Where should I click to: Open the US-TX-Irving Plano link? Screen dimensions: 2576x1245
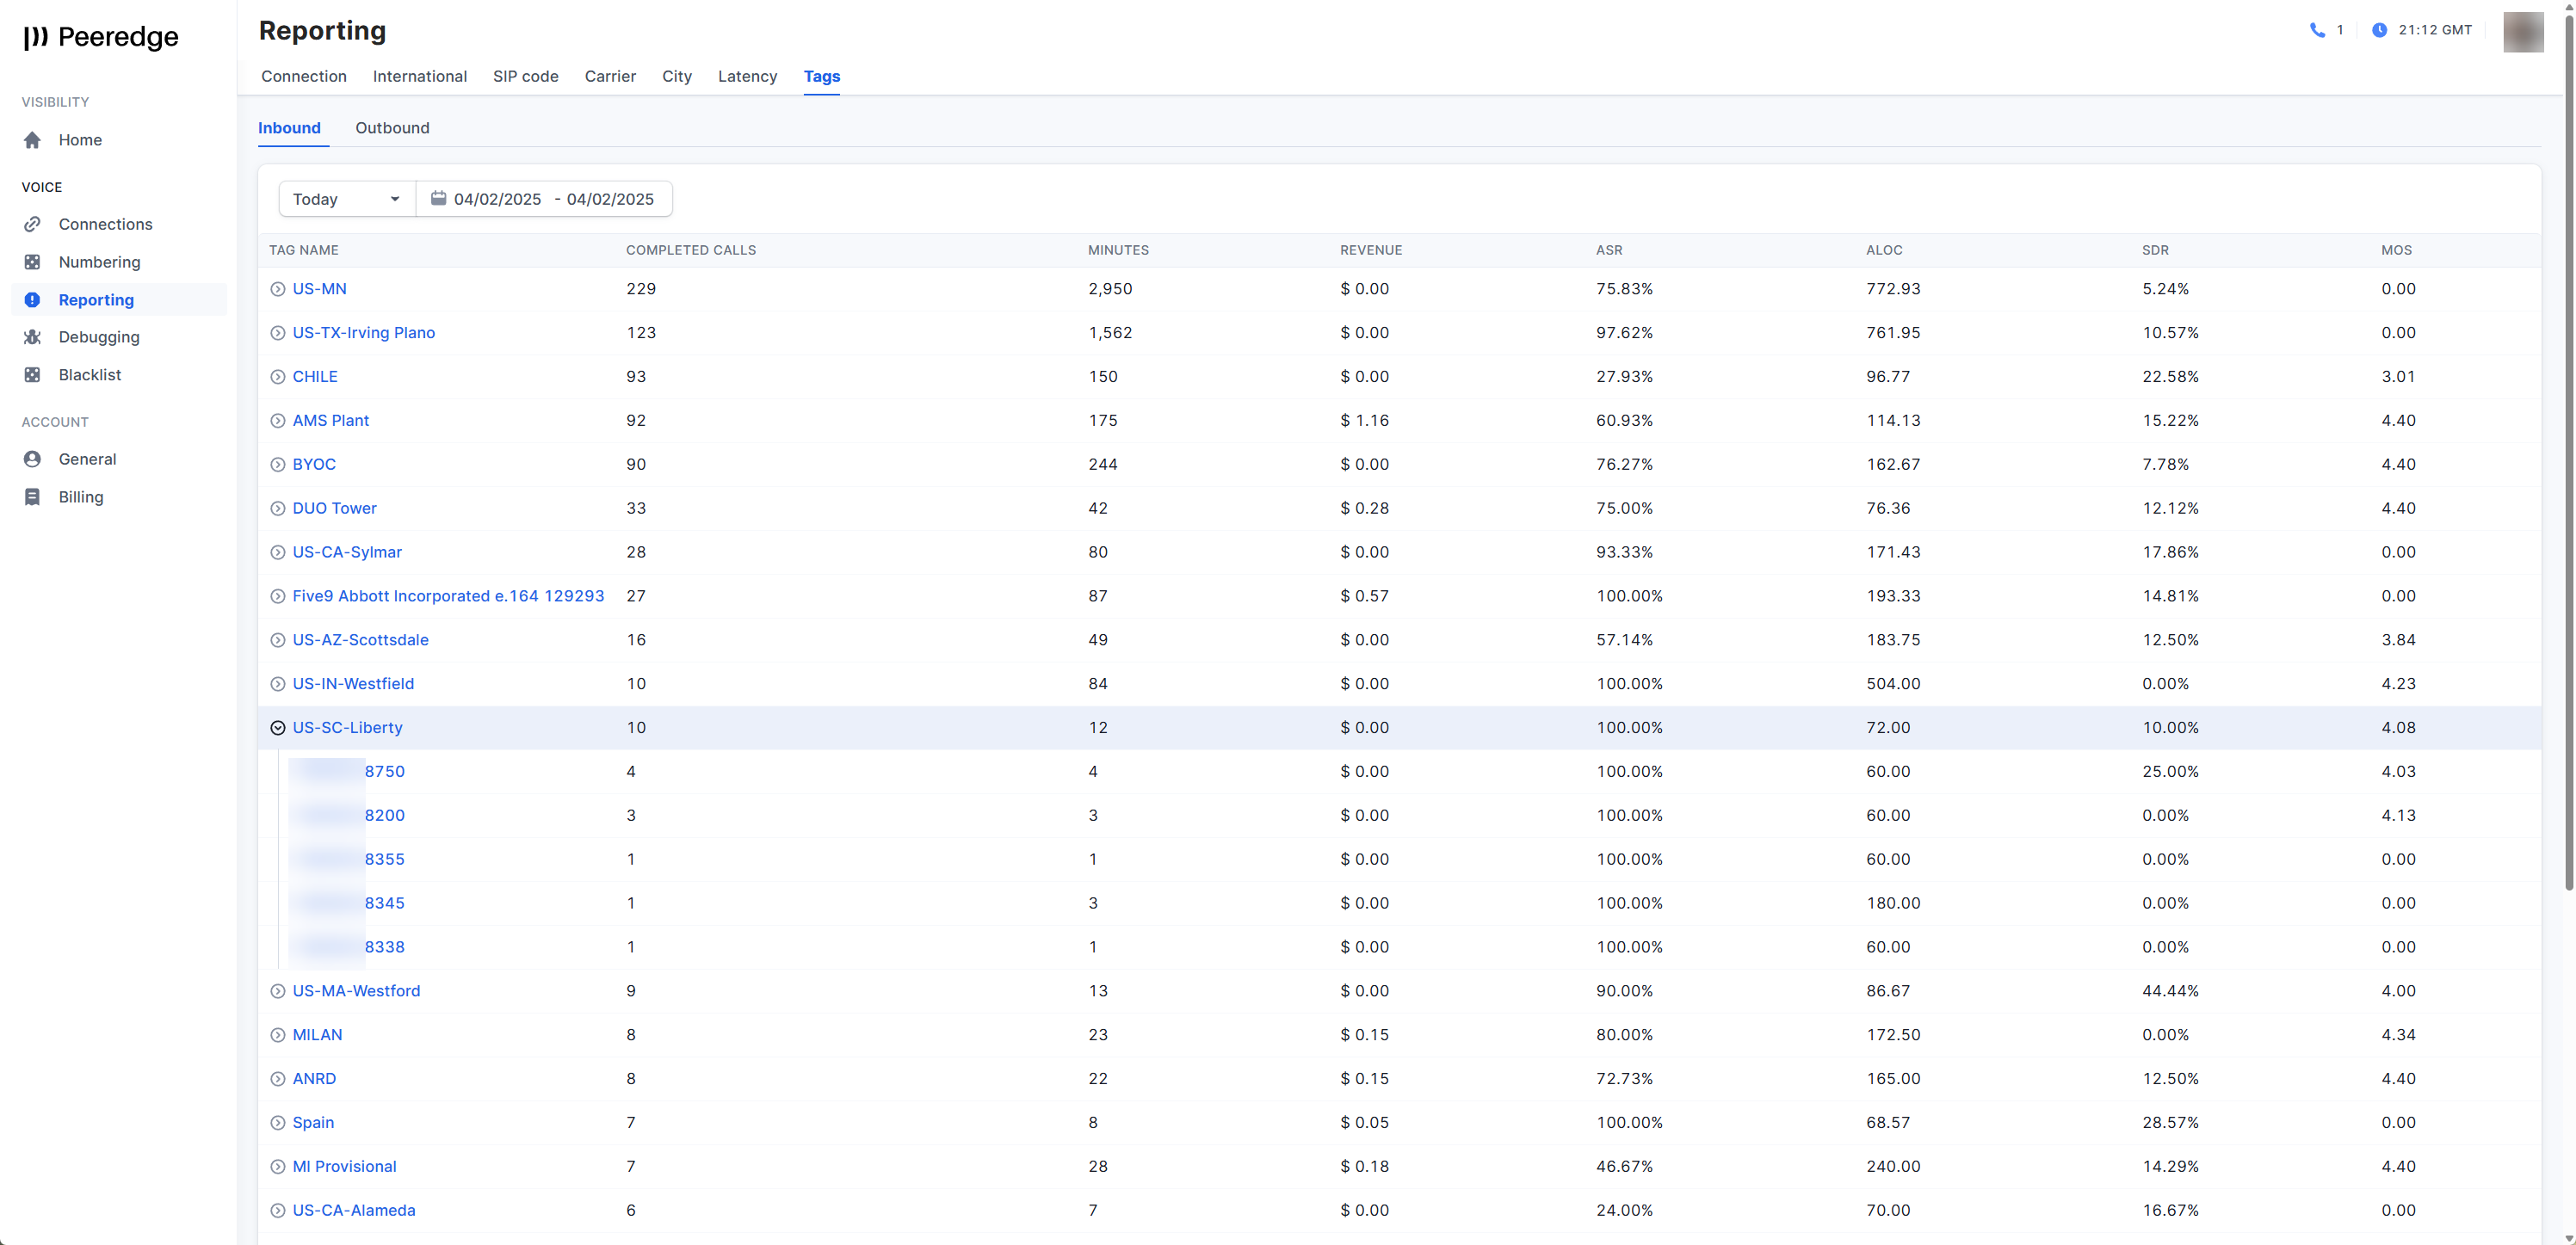pyautogui.click(x=363, y=333)
